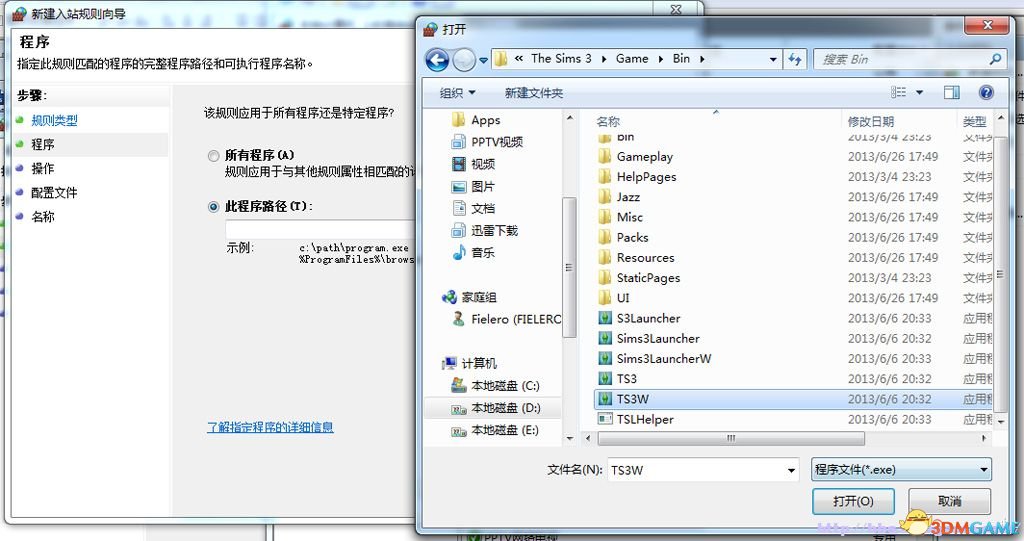Open 了解指定程序的详细信息 link
This screenshot has width=1024, height=541.
coord(270,427)
